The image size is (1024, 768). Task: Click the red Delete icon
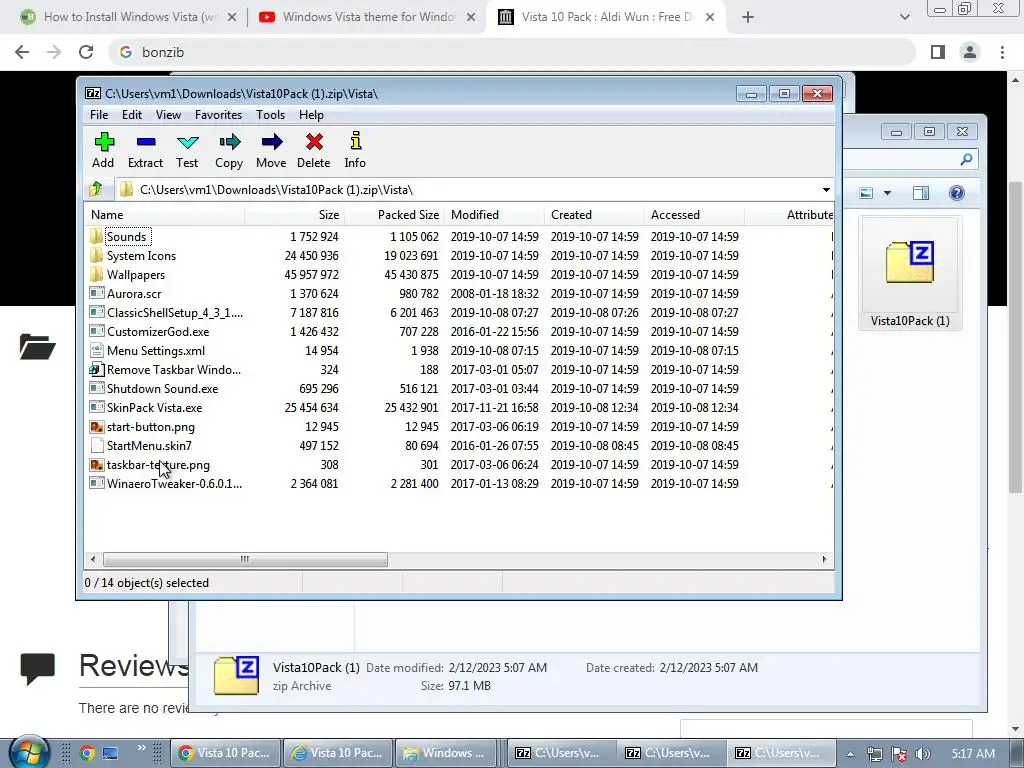point(314,142)
